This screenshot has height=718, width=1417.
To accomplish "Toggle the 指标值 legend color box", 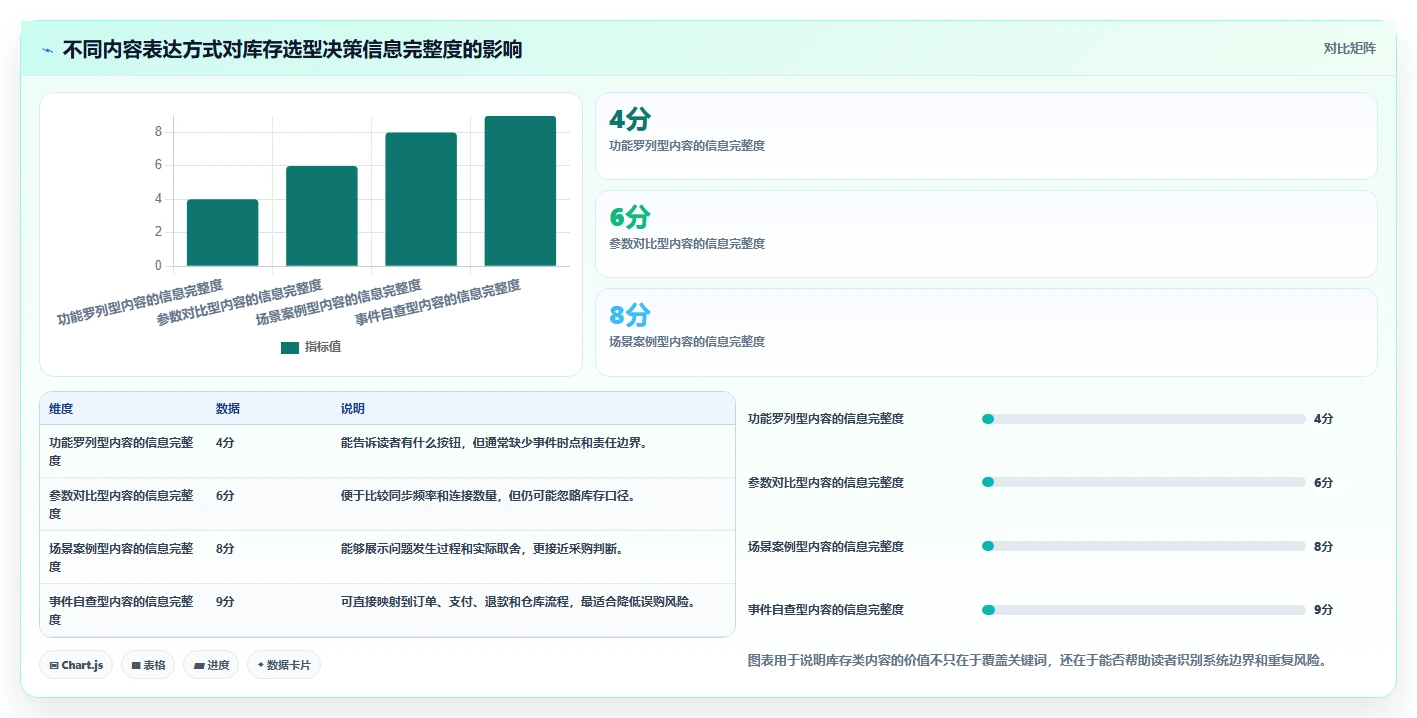I will tap(290, 347).
